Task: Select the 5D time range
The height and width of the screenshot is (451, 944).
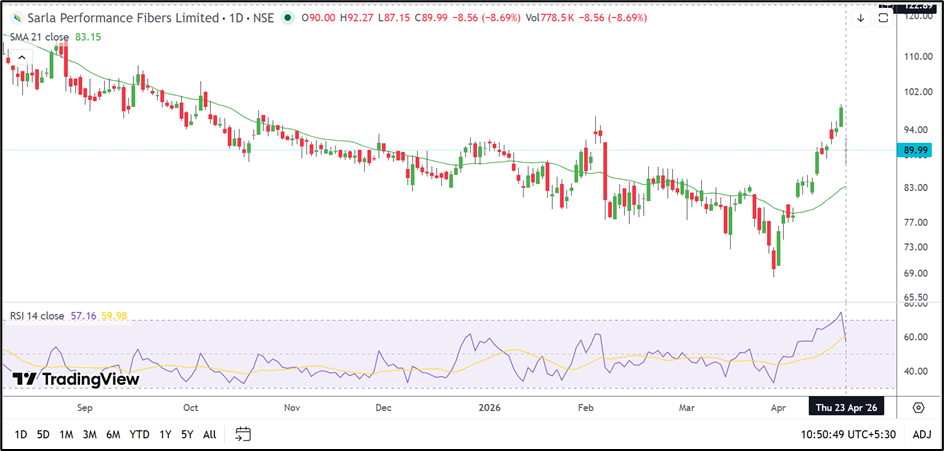Action: point(43,434)
